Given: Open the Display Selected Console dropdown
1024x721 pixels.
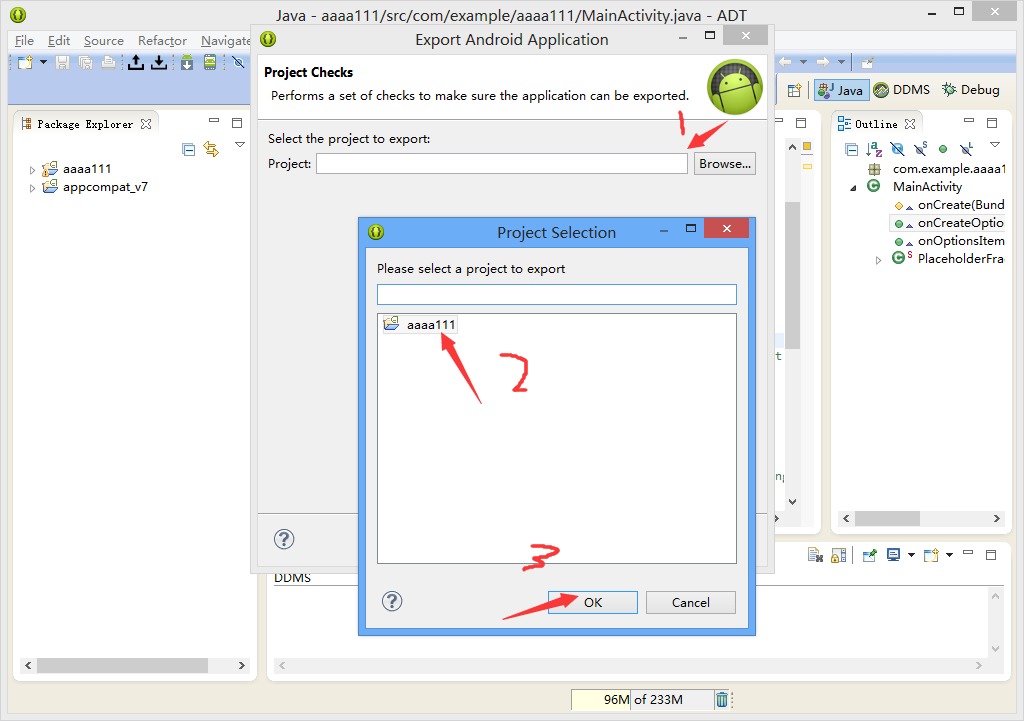Looking at the screenshot, I should point(911,555).
